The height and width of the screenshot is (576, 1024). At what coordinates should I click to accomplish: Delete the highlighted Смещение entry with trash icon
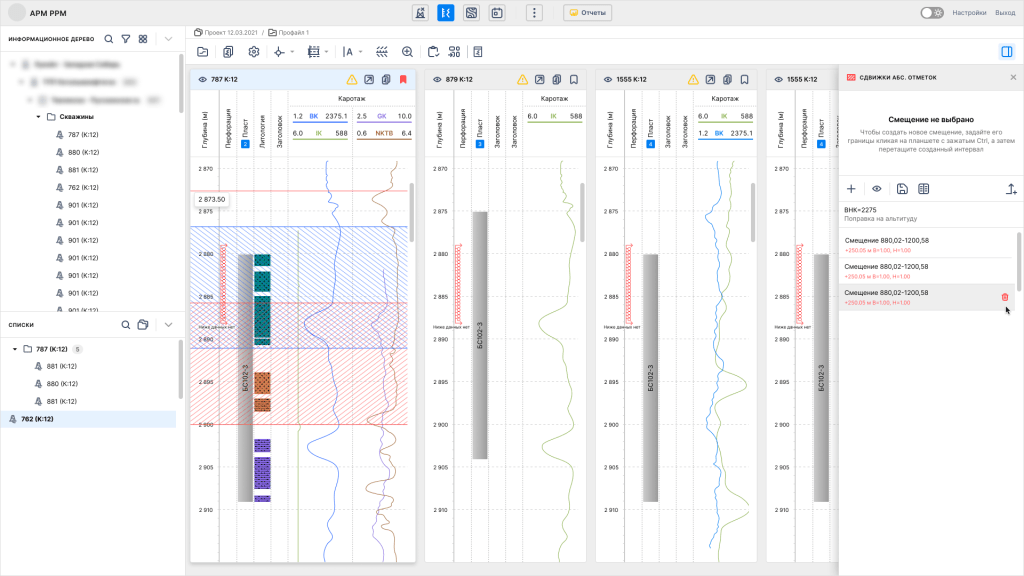click(x=1004, y=297)
